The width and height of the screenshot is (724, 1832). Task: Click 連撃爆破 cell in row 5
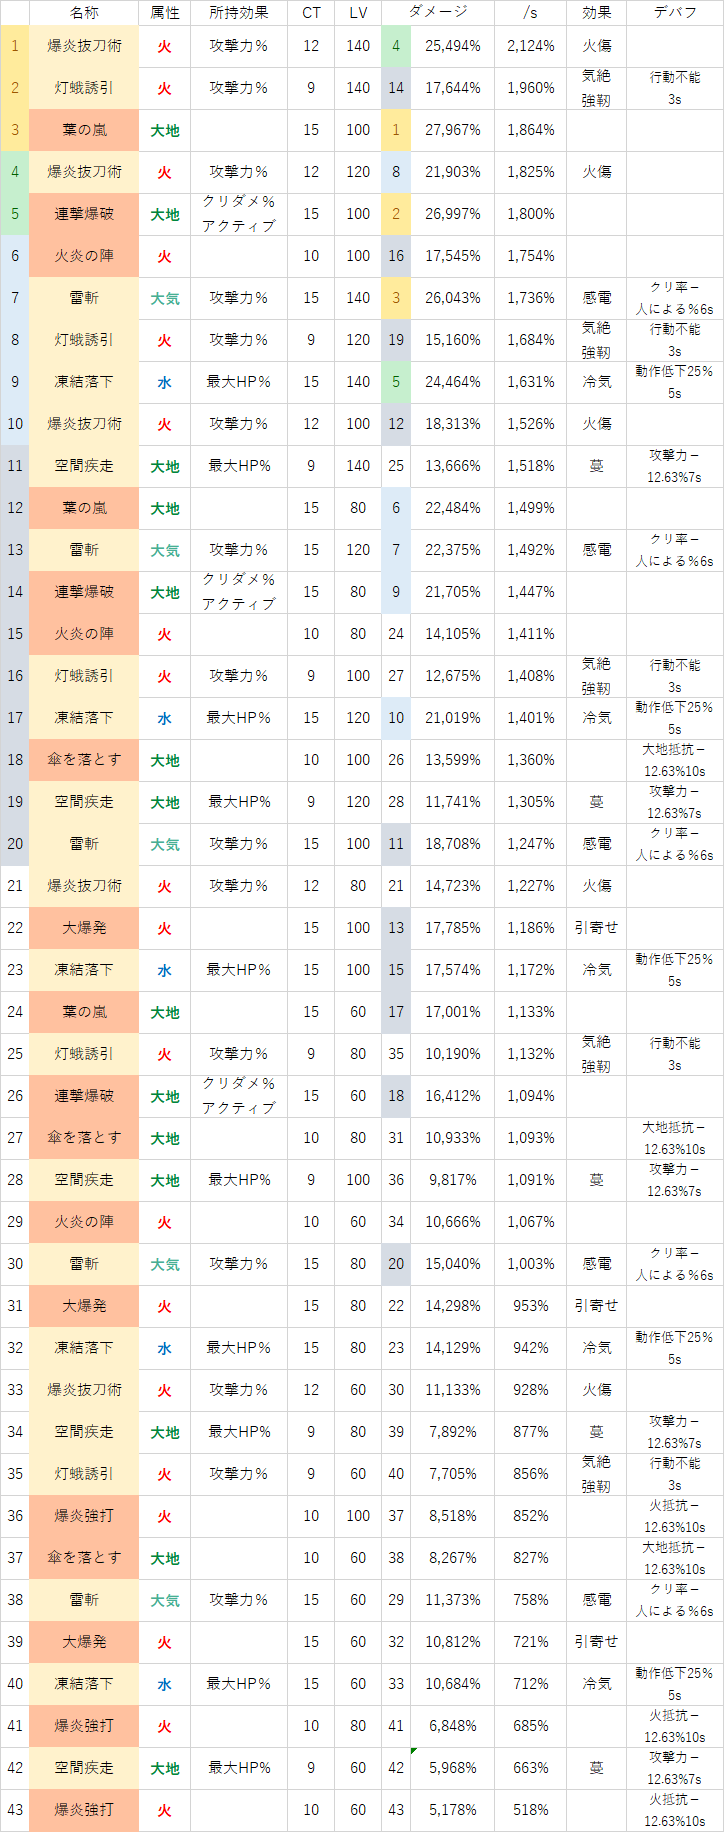[84, 214]
